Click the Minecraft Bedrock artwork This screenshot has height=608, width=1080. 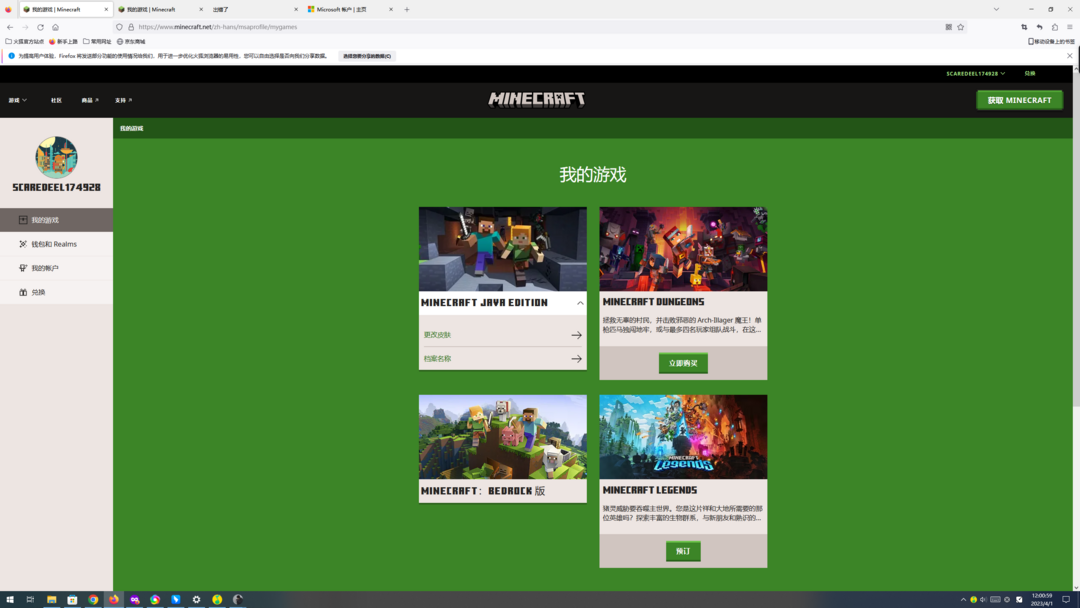coord(503,437)
